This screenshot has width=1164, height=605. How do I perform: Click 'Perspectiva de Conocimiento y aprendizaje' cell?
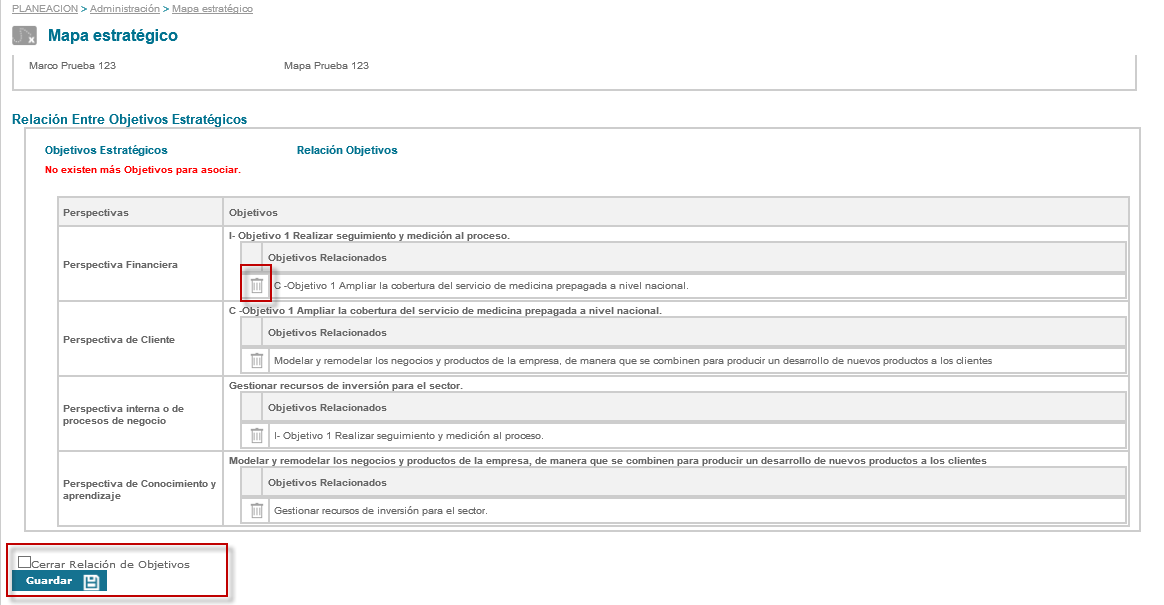pos(139,489)
